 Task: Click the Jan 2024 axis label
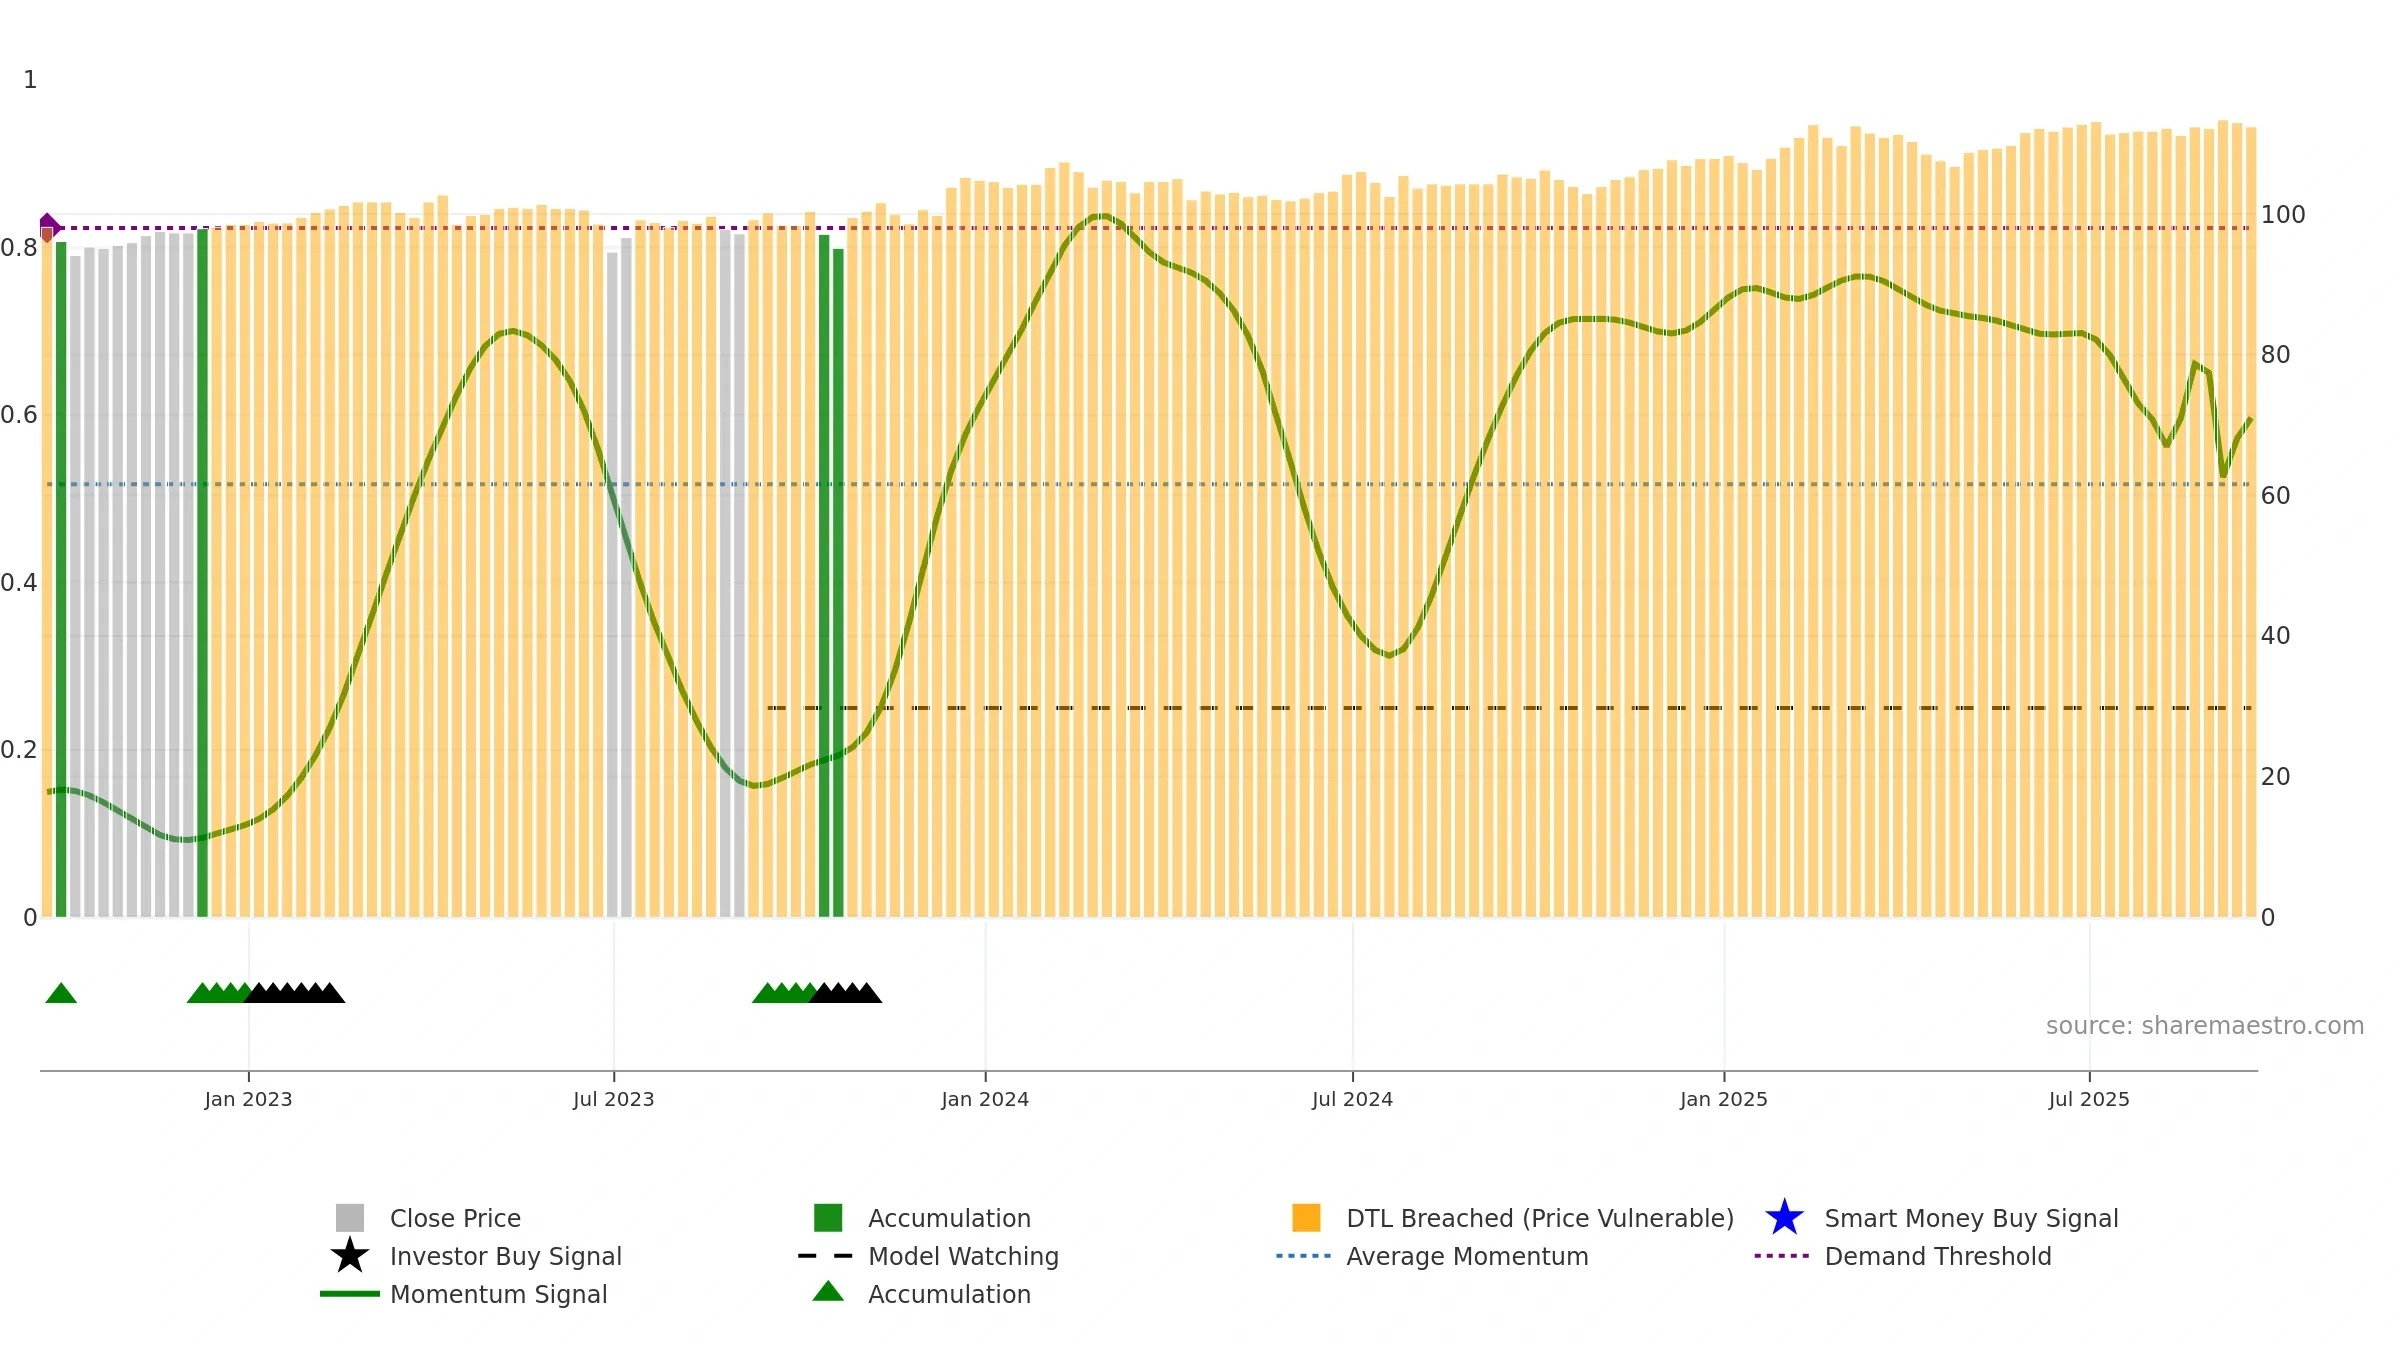pos(985,1100)
